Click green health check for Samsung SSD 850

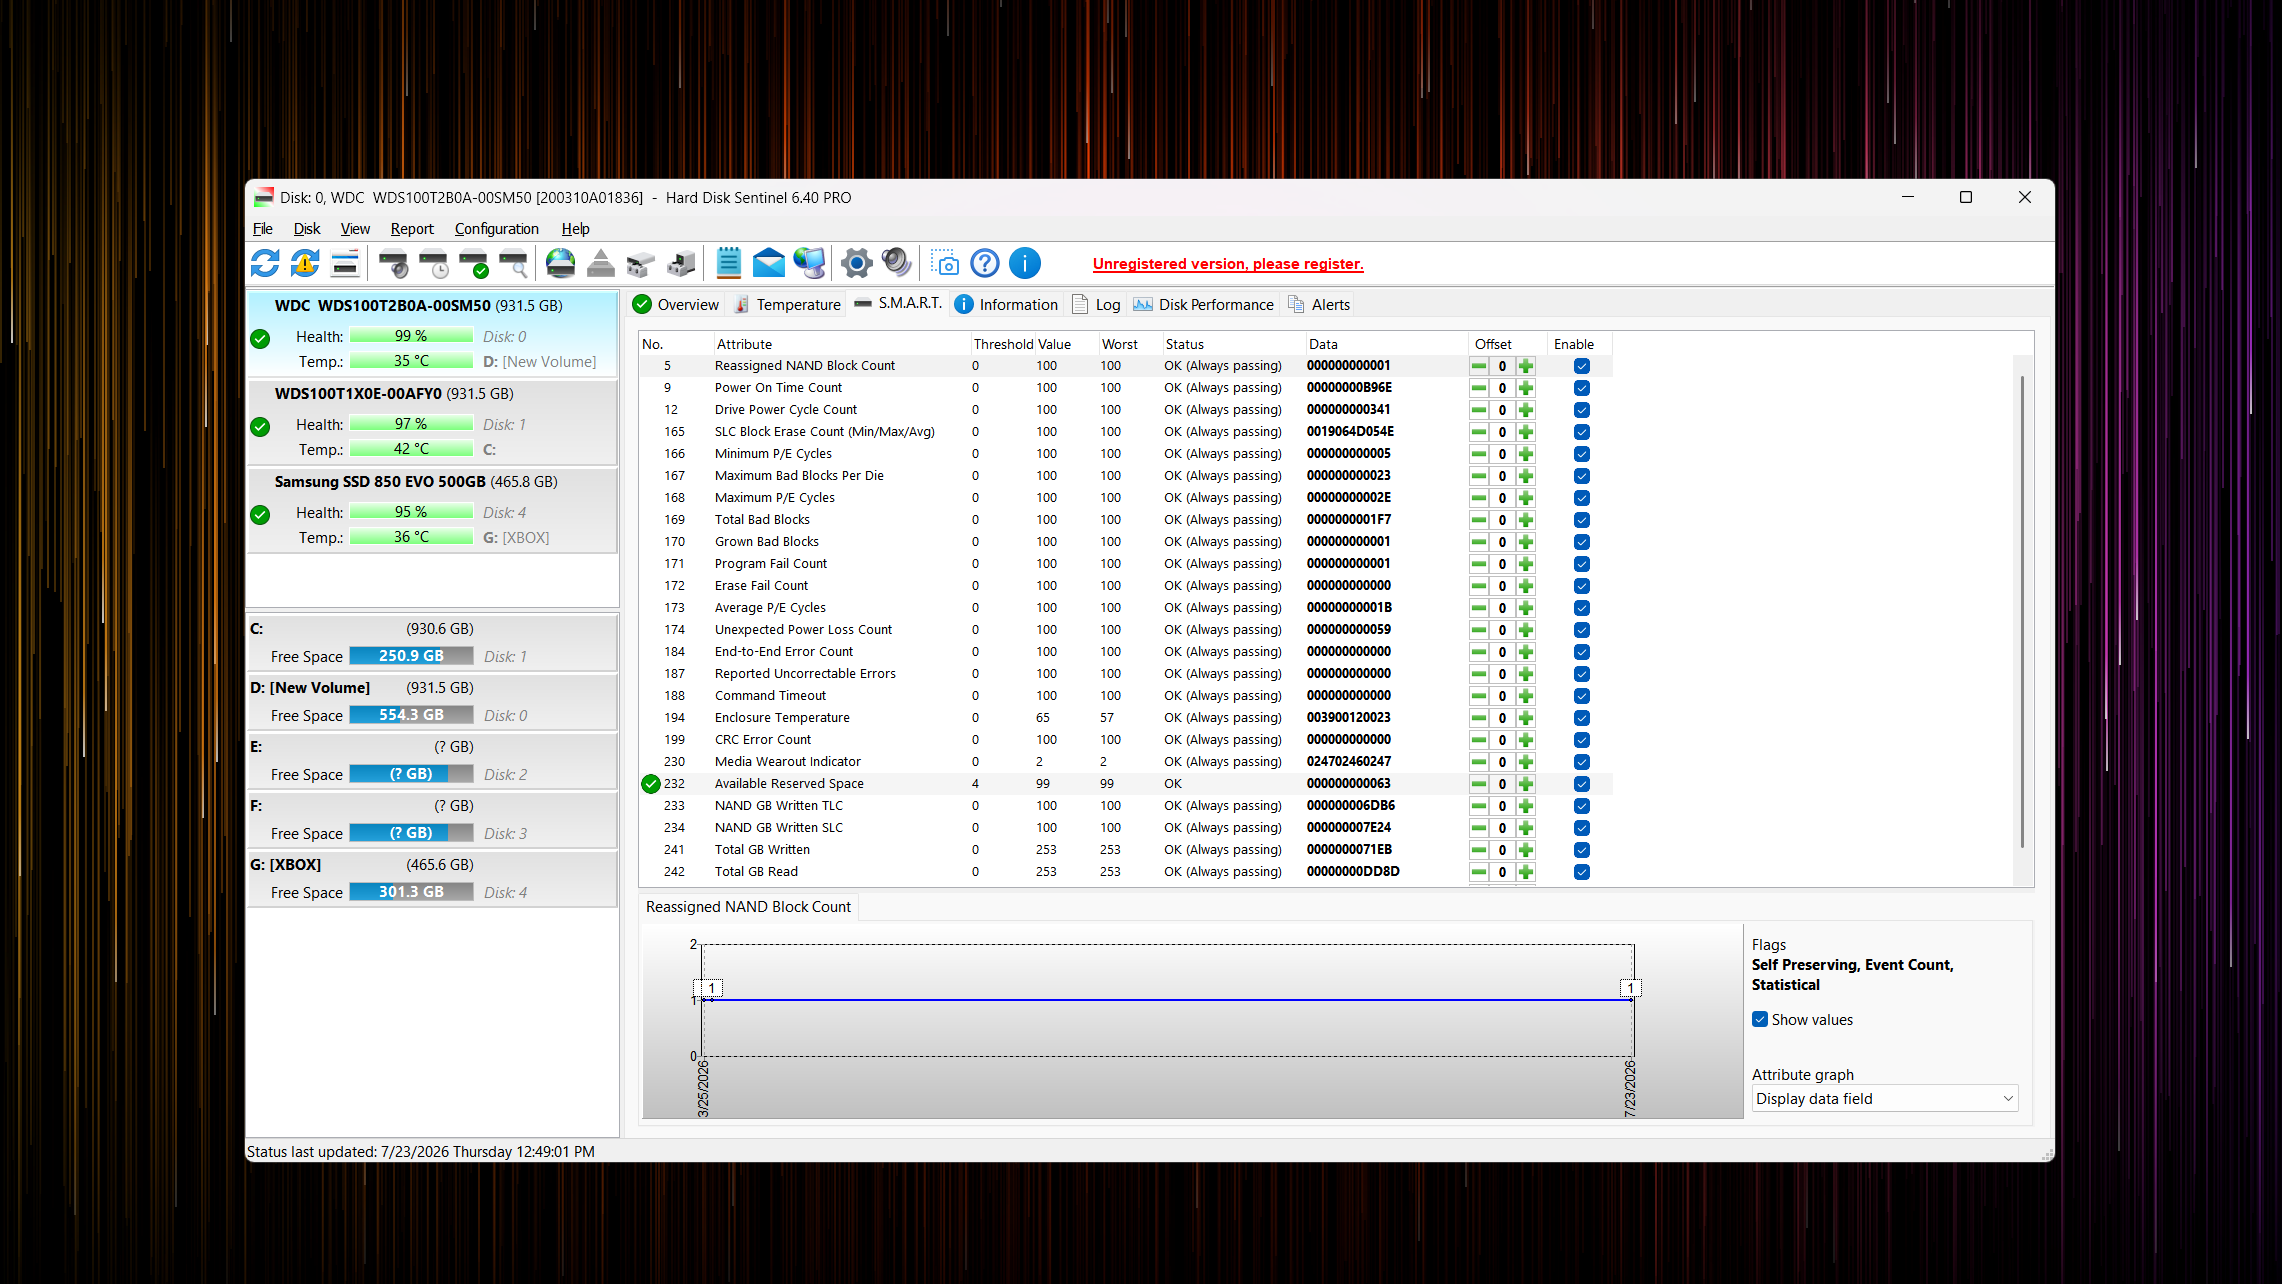coord(260,515)
